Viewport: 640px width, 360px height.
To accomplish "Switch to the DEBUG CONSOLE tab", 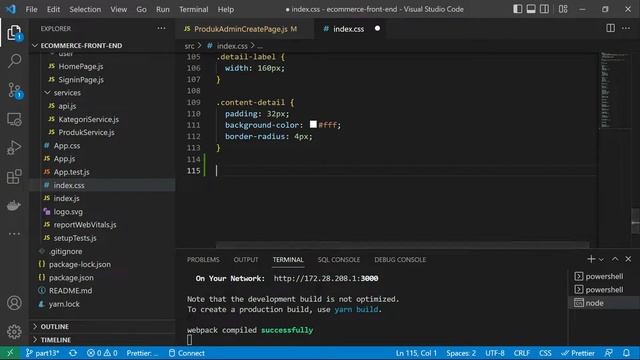I will pyautogui.click(x=400, y=260).
